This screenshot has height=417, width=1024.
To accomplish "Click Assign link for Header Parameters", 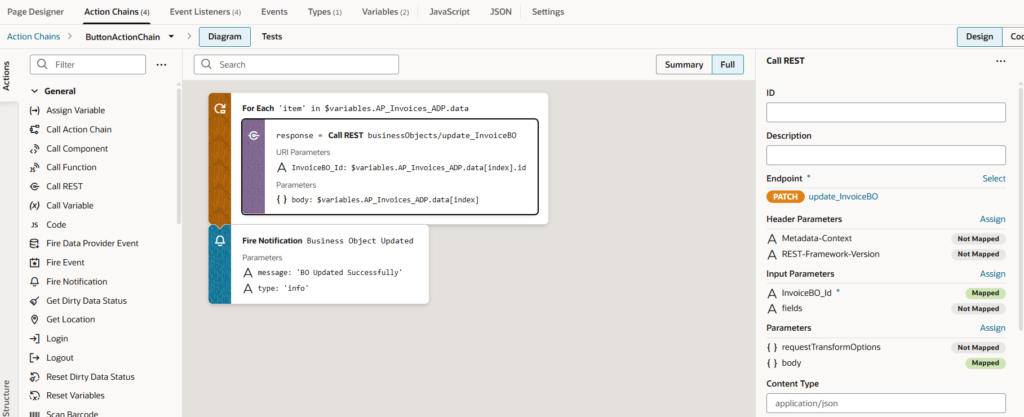I will 992,219.
